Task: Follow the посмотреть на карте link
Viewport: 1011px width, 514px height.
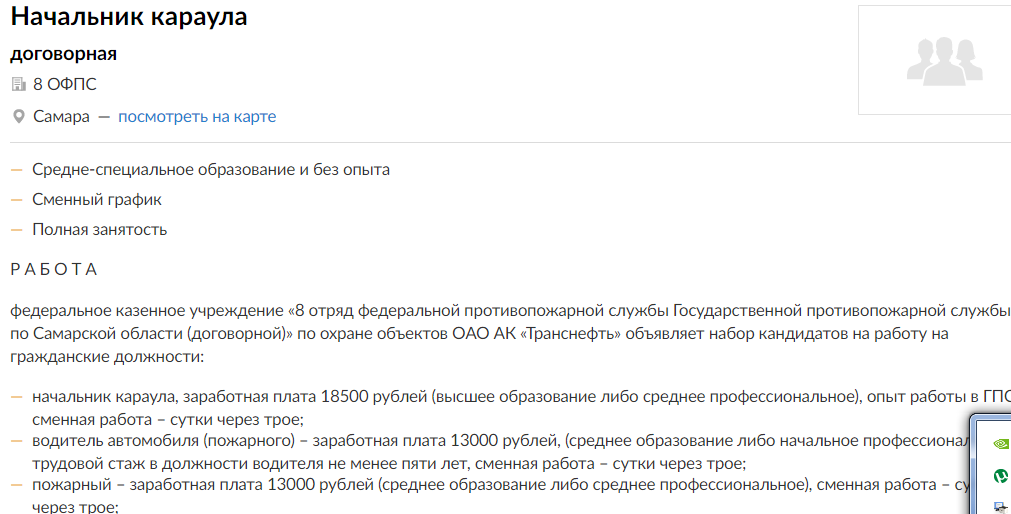Action: coord(197,117)
